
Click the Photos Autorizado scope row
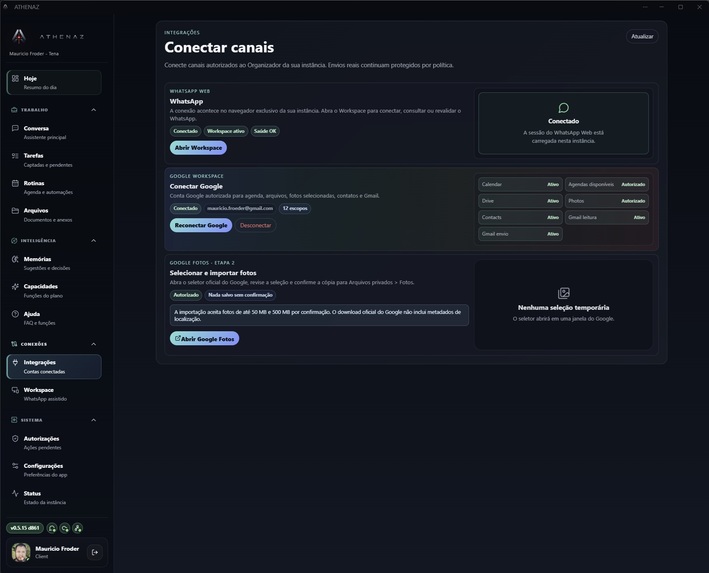[x=607, y=201]
